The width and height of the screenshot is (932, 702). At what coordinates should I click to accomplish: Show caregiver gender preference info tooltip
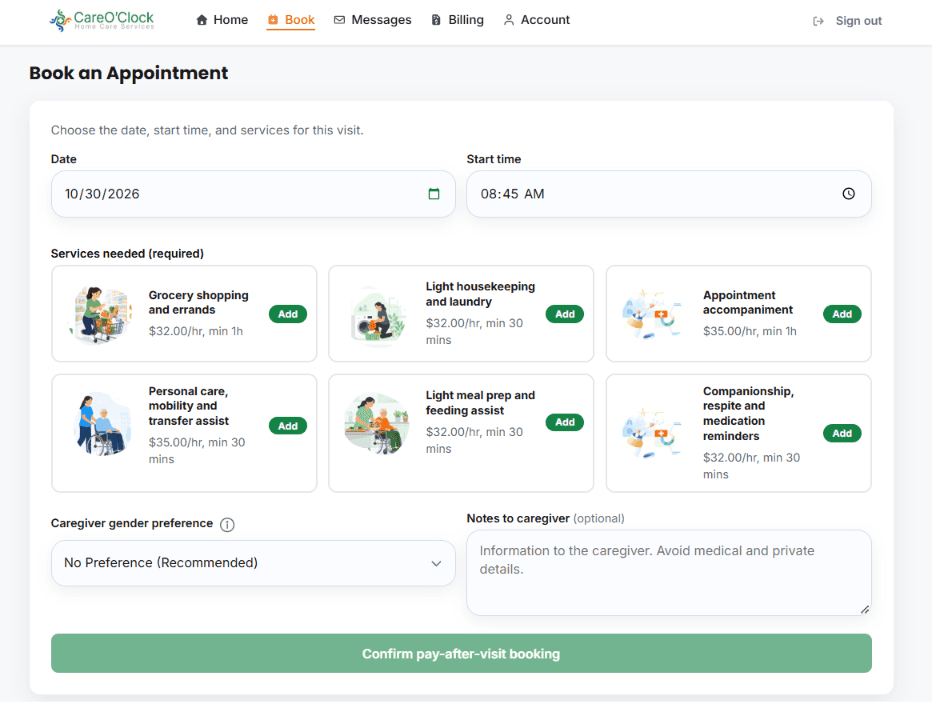click(227, 524)
